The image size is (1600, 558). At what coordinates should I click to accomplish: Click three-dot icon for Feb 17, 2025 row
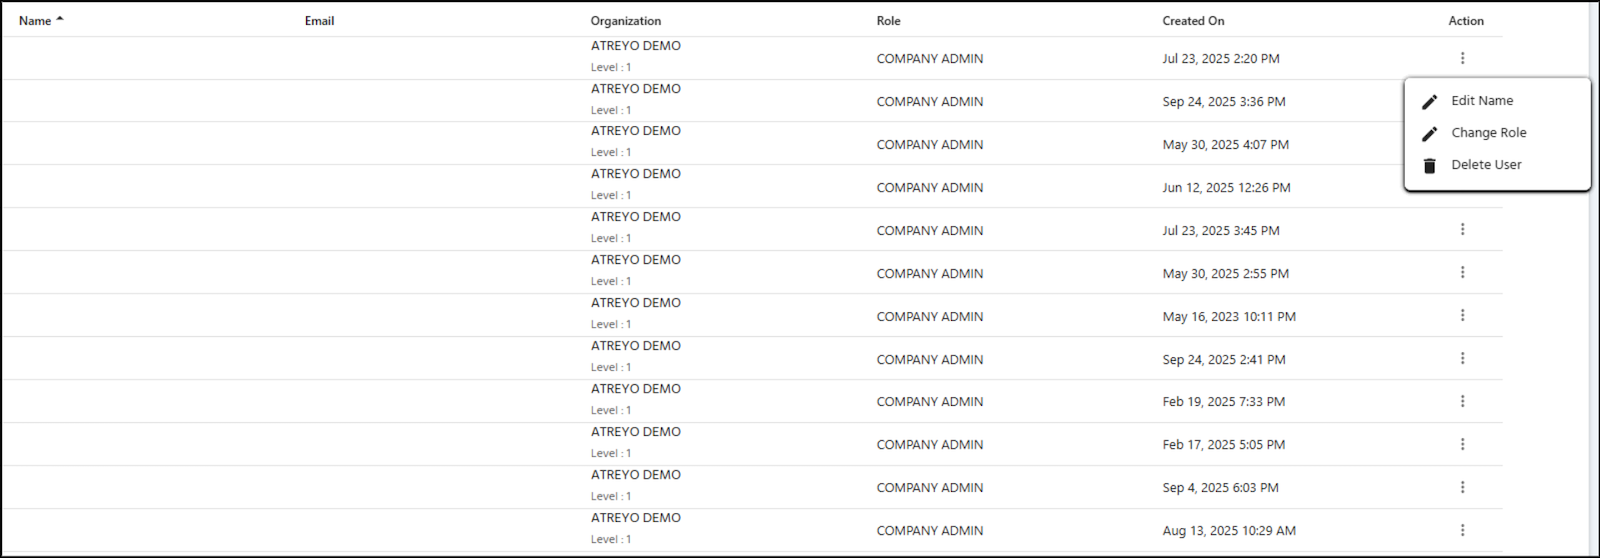tap(1462, 445)
